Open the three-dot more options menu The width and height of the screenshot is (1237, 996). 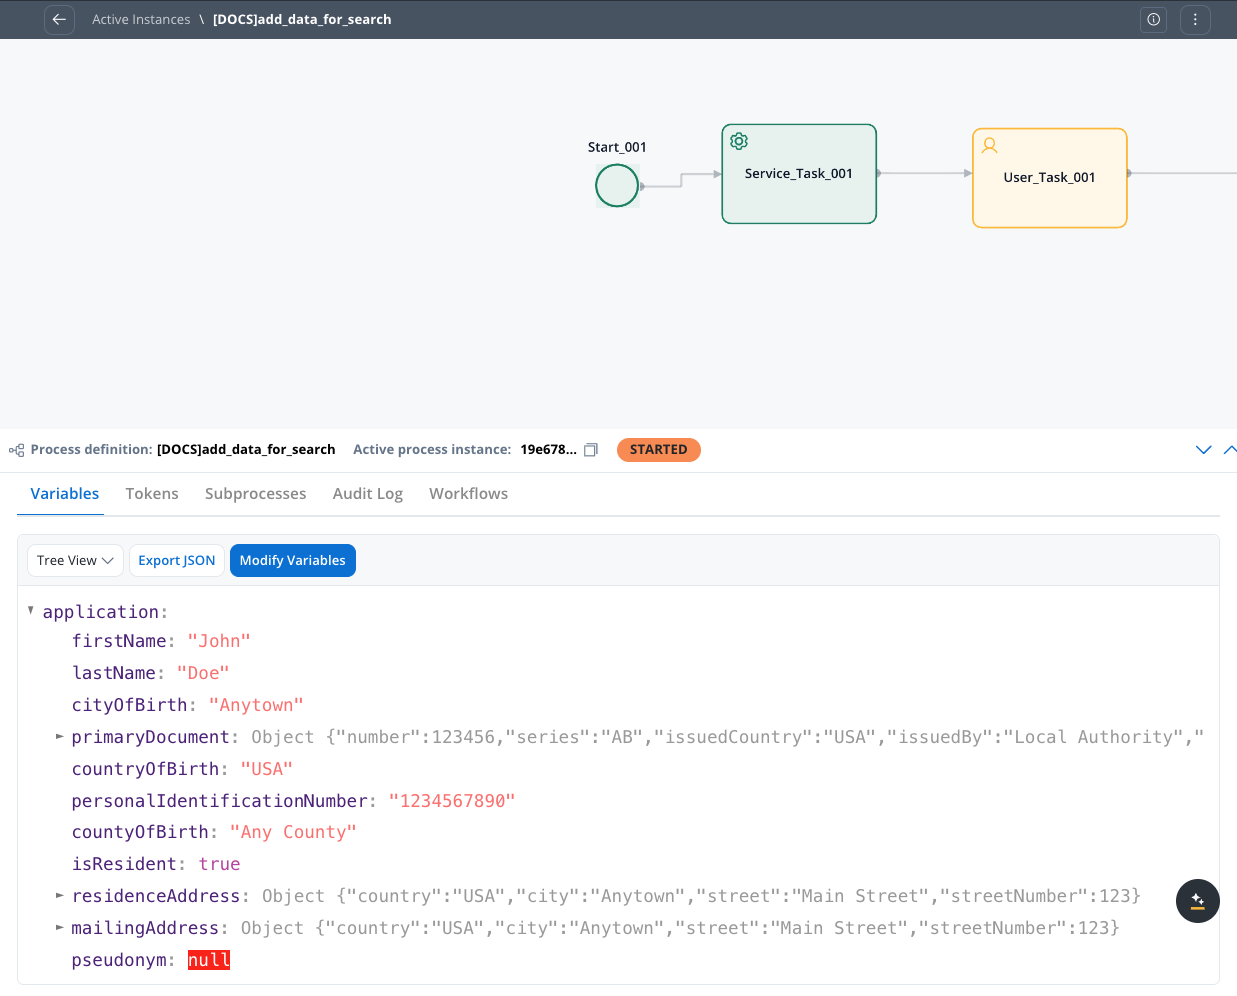tap(1195, 19)
